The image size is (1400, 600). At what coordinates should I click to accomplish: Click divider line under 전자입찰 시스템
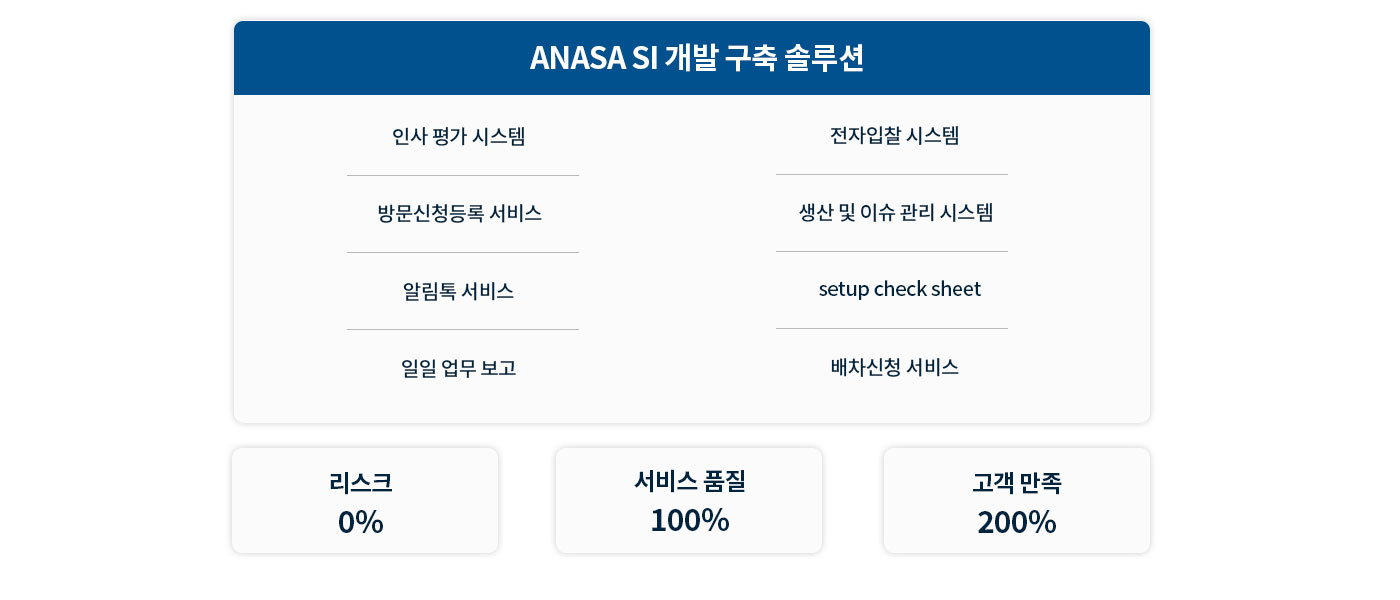(x=892, y=174)
